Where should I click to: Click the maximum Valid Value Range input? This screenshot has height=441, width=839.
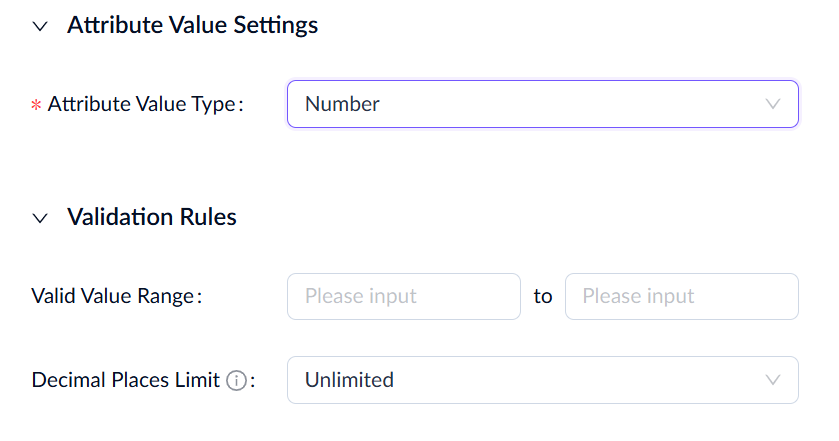681,296
